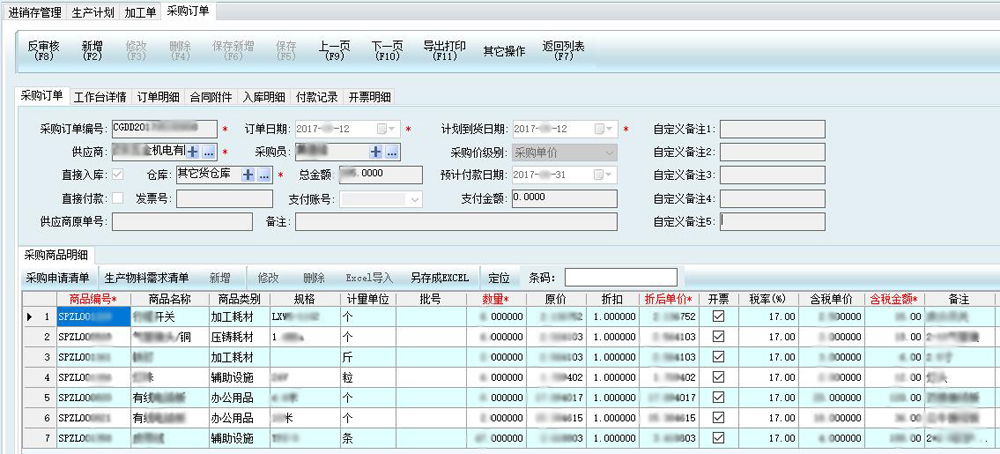The height and width of the screenshot is (454, 1000).
Task: Expand the 计划到货日期 date dropdown arrow
Action: (610, 129)
